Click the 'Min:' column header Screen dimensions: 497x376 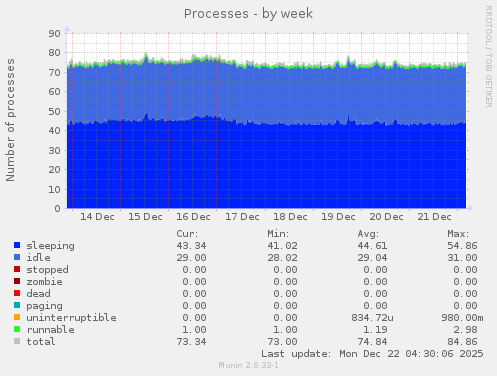(x=278, y=234)
